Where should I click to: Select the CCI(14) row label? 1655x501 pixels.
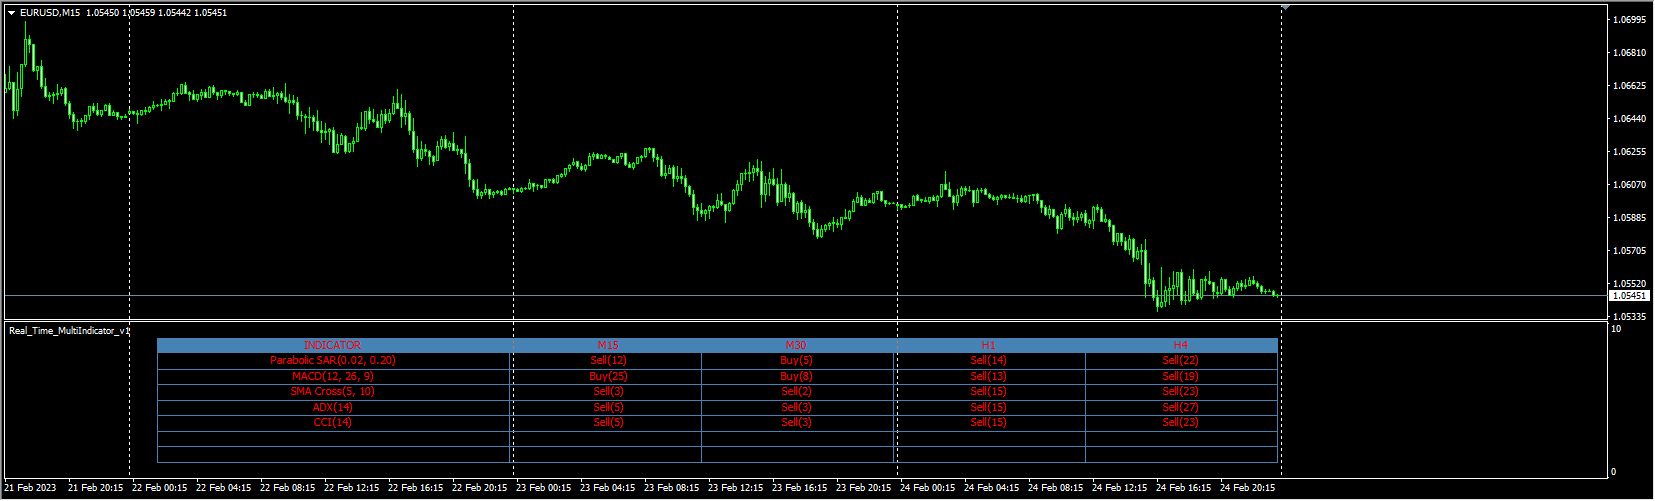pos(333,422)
